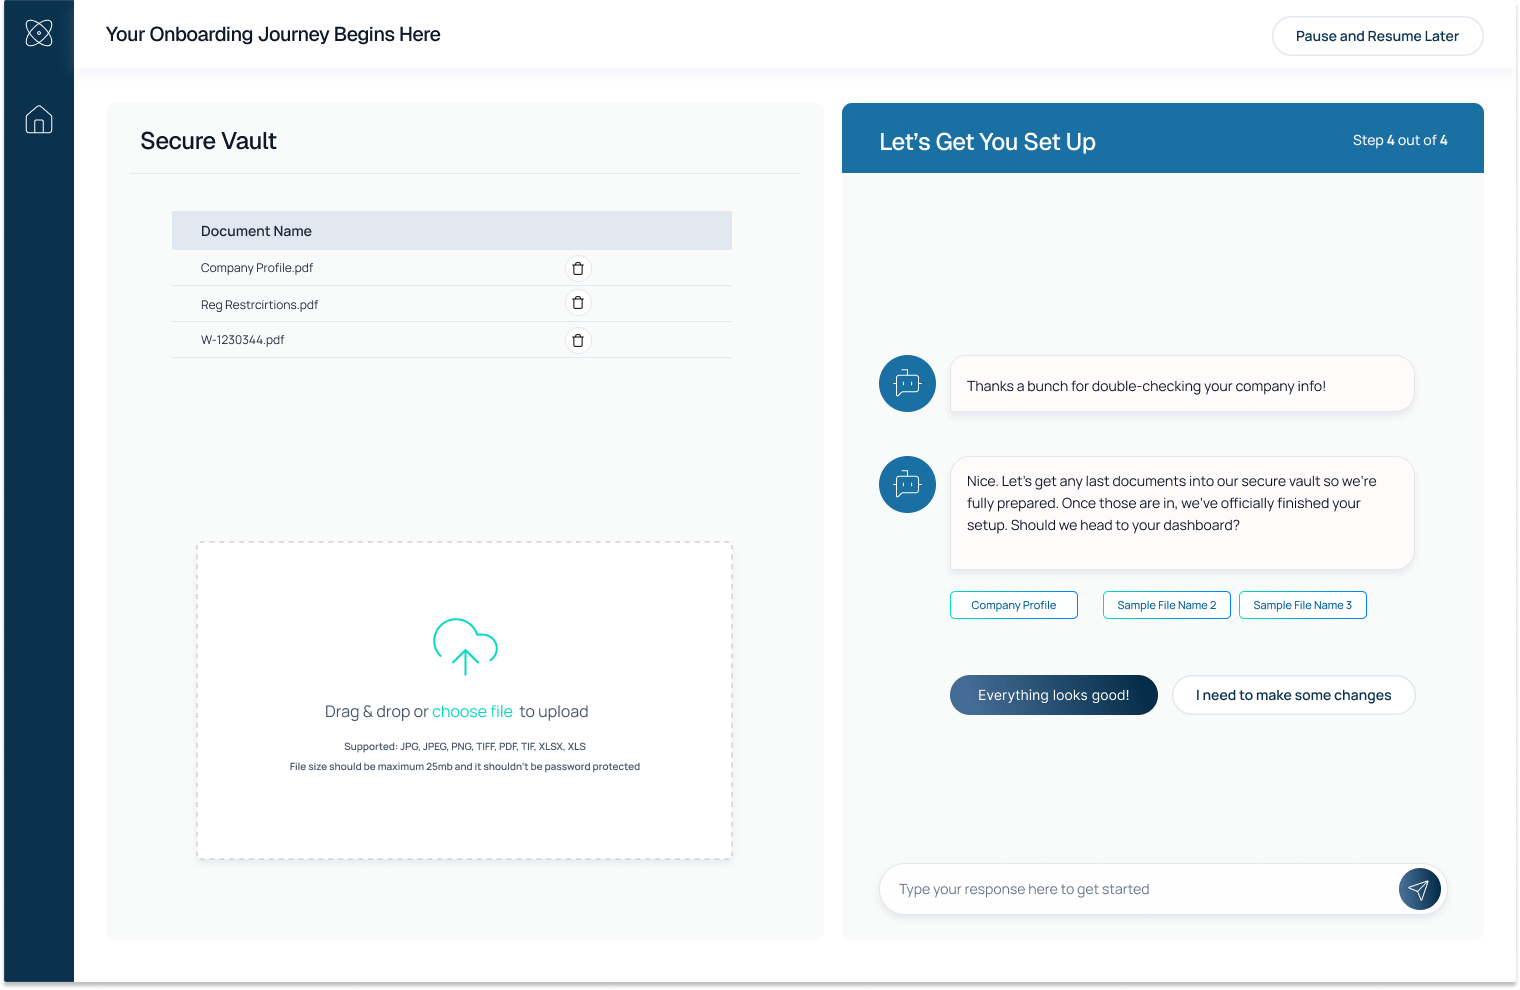Image resolution: width=1520 pixels, height=990 pixels.
Task: Click the Document Name column header
Action: click(256, 231)
